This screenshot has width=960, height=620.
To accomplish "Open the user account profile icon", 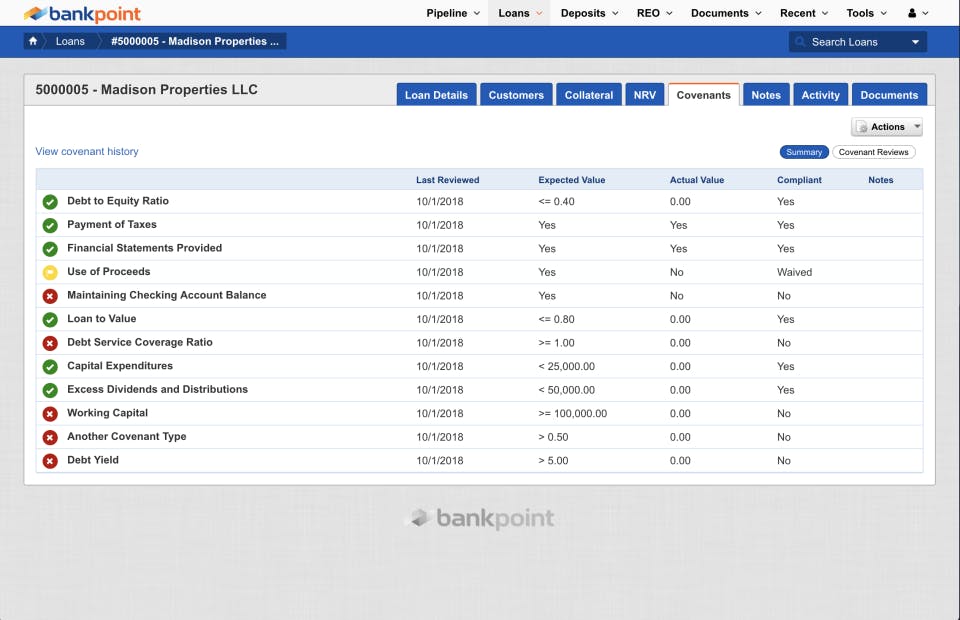I will [912, 13].
